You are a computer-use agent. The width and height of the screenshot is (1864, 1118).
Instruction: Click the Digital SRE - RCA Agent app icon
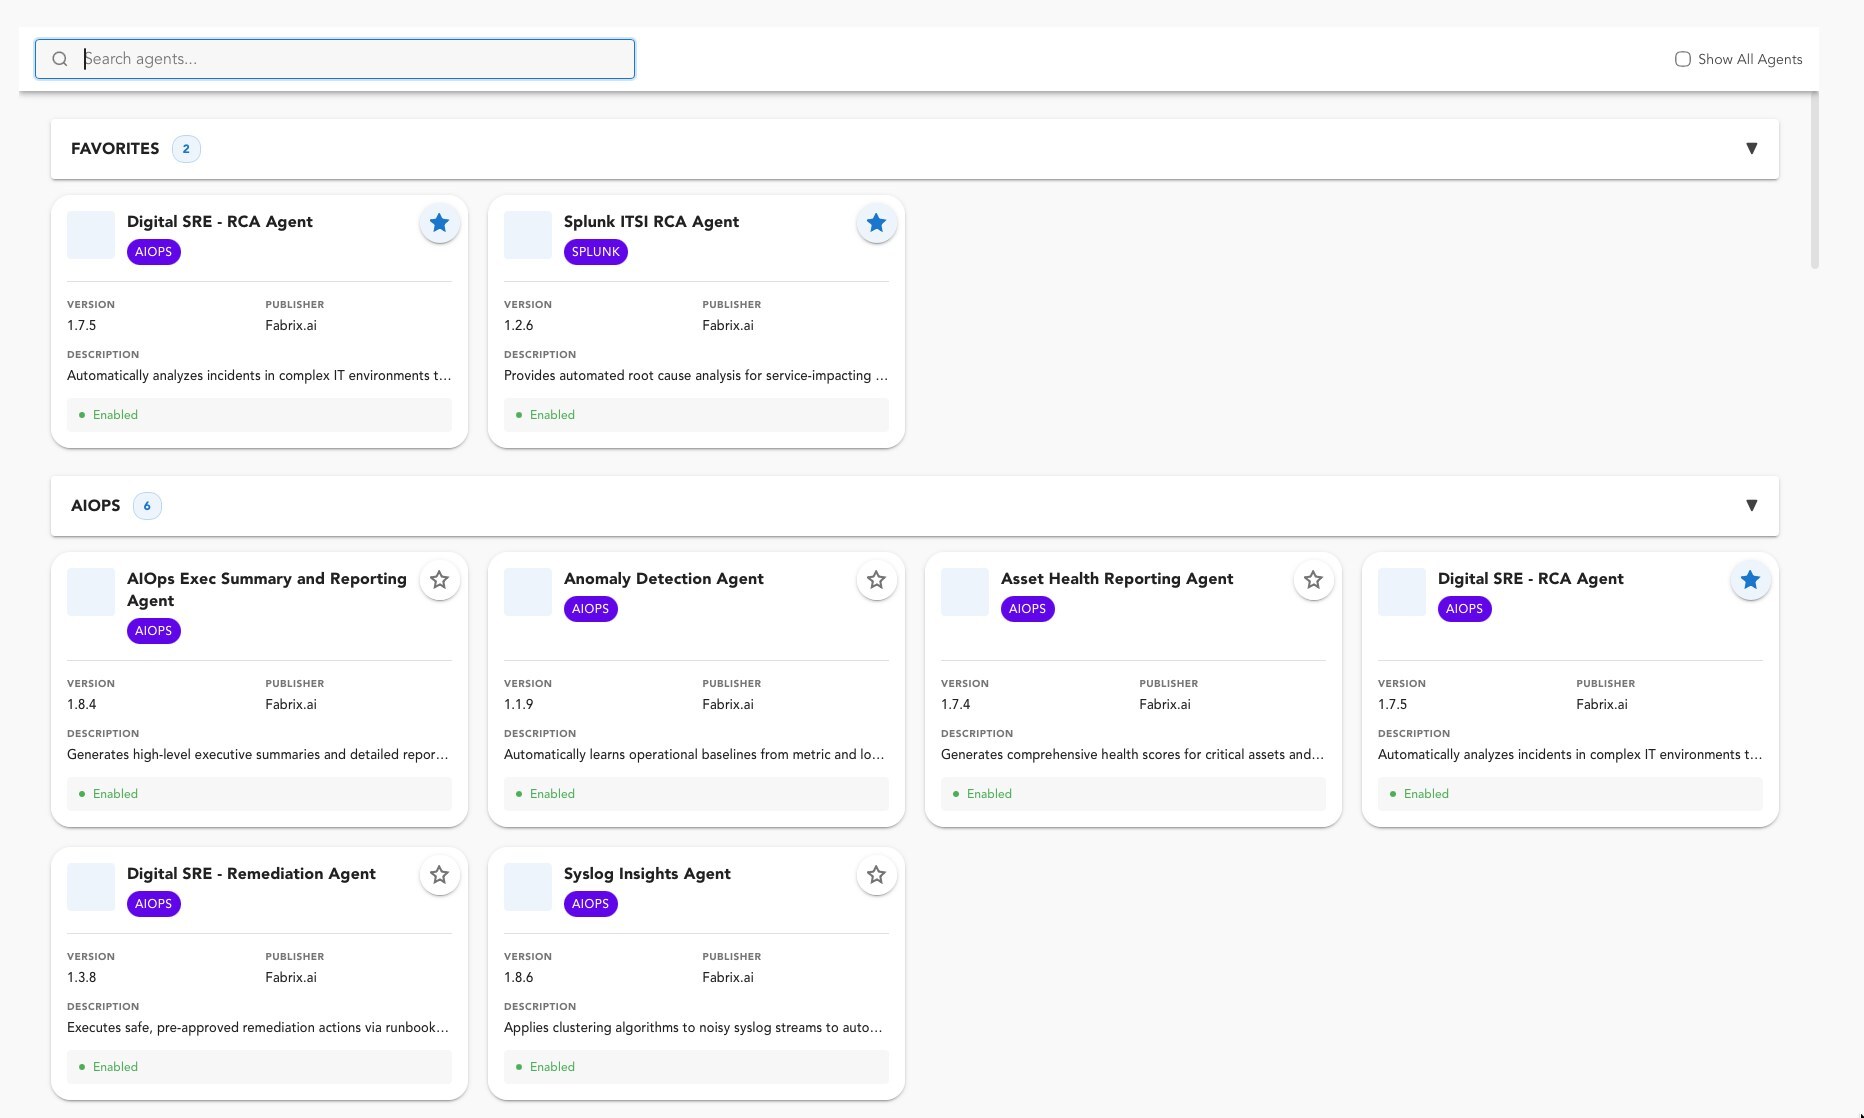pos(91,235)
